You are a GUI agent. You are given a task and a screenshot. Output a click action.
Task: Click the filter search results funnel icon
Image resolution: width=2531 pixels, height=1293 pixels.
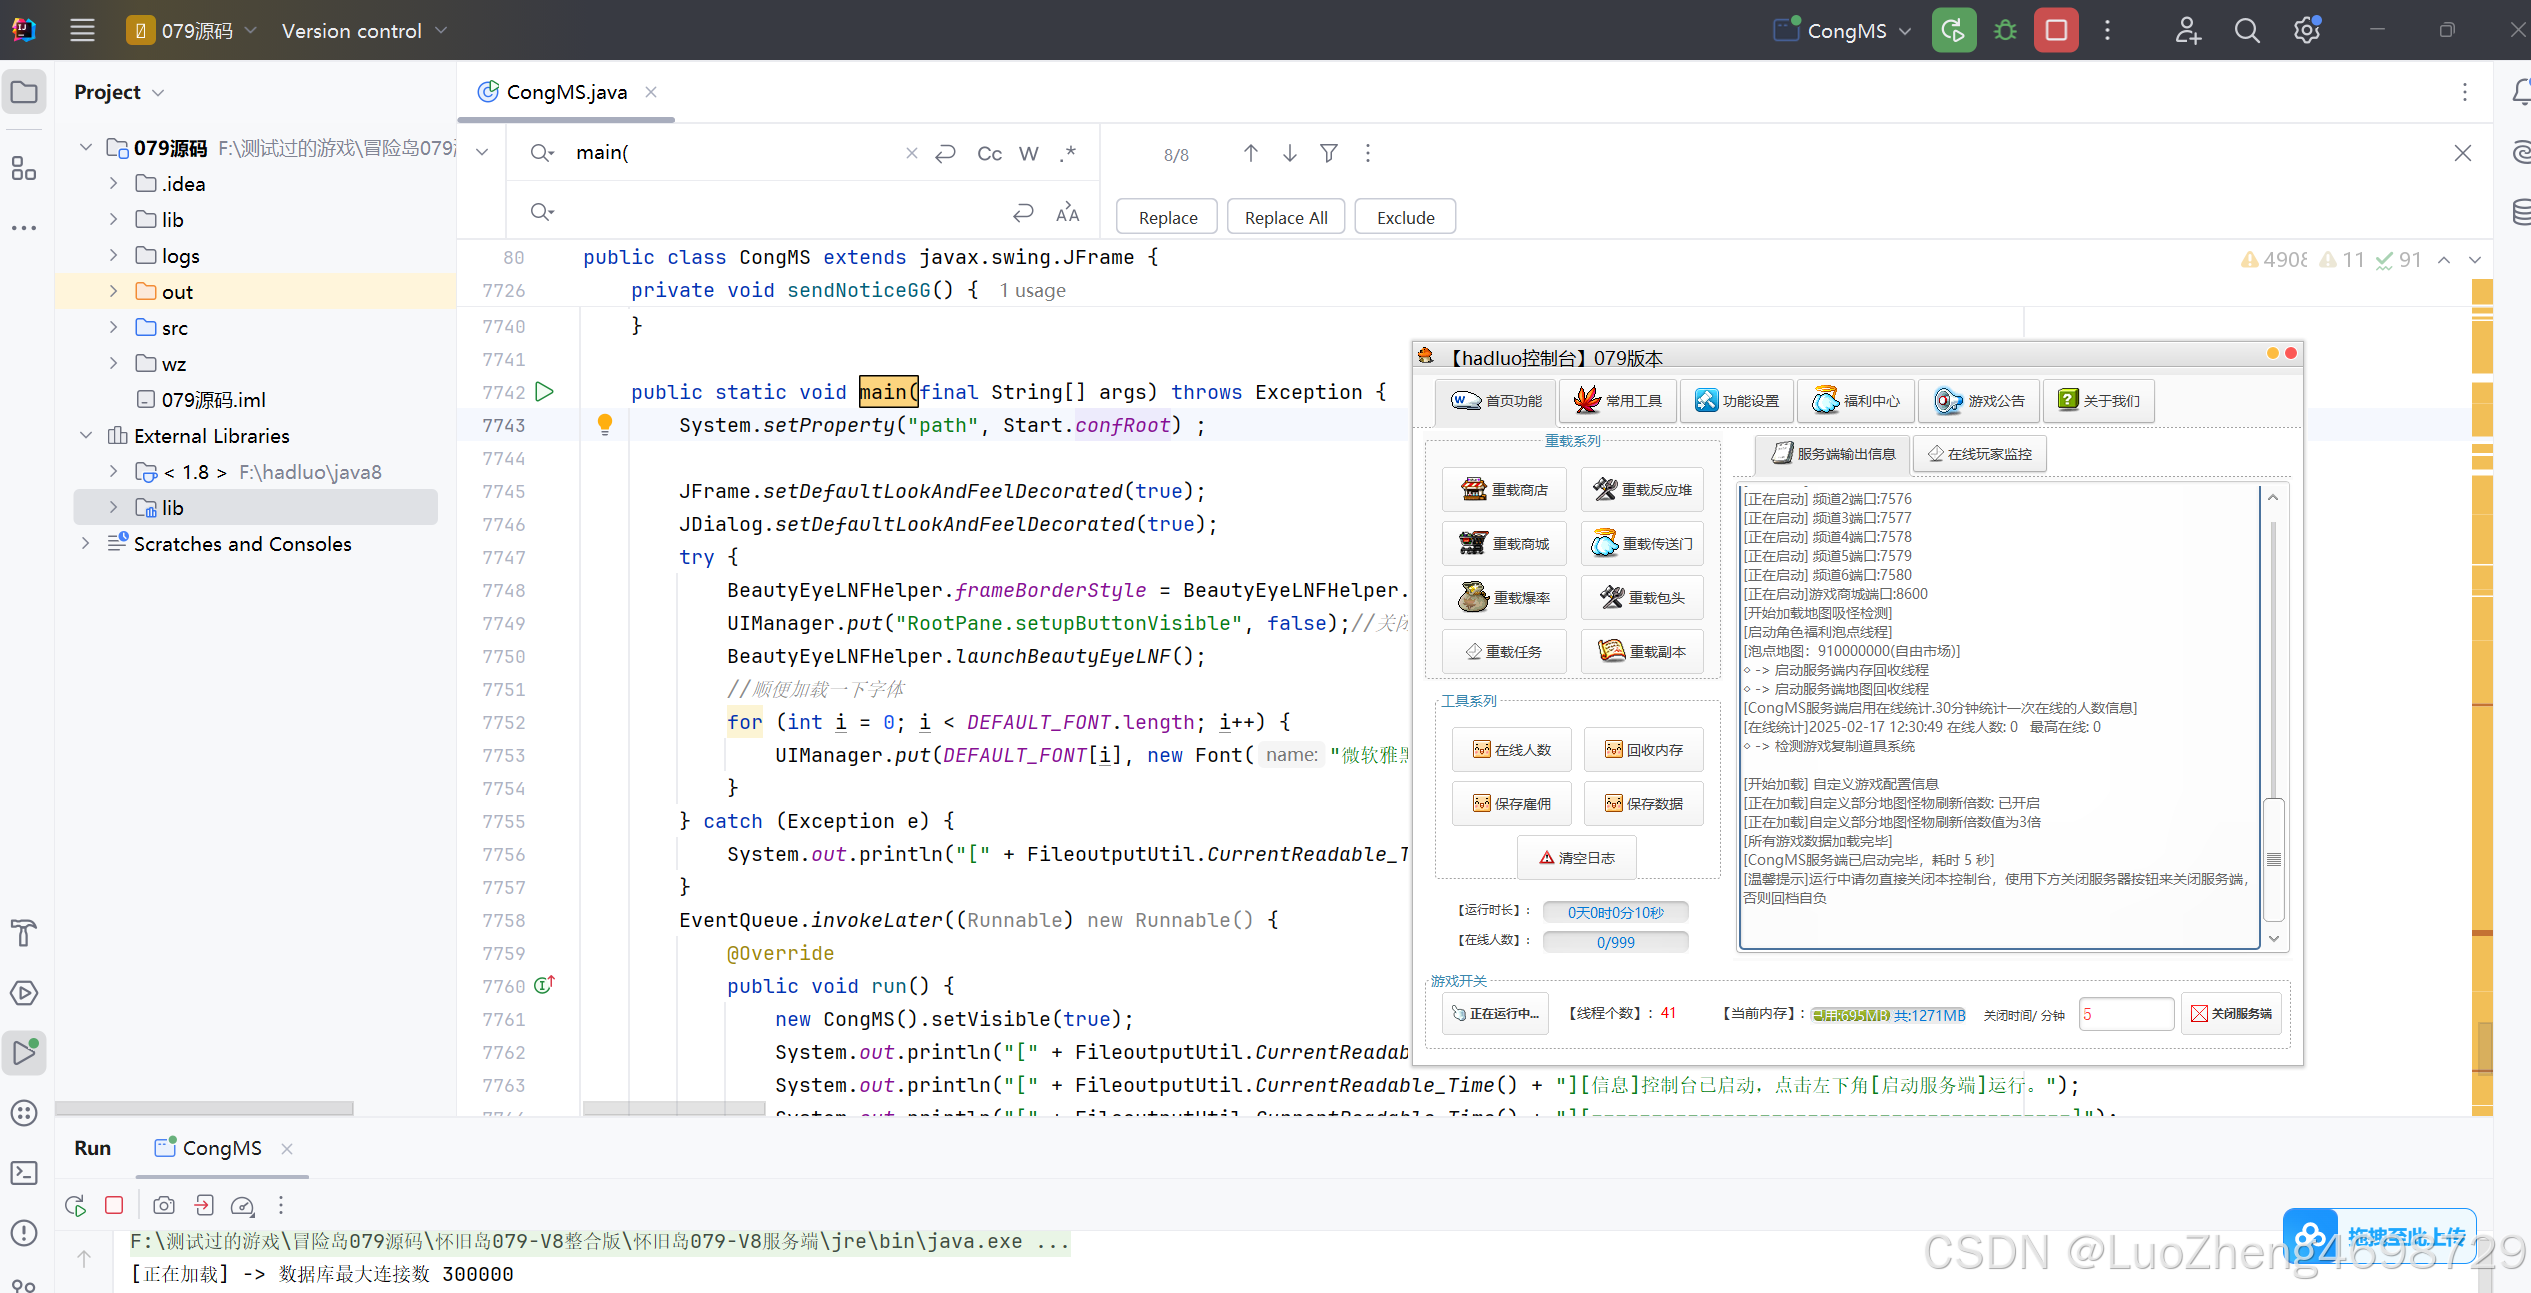[x=1329, y=153]
